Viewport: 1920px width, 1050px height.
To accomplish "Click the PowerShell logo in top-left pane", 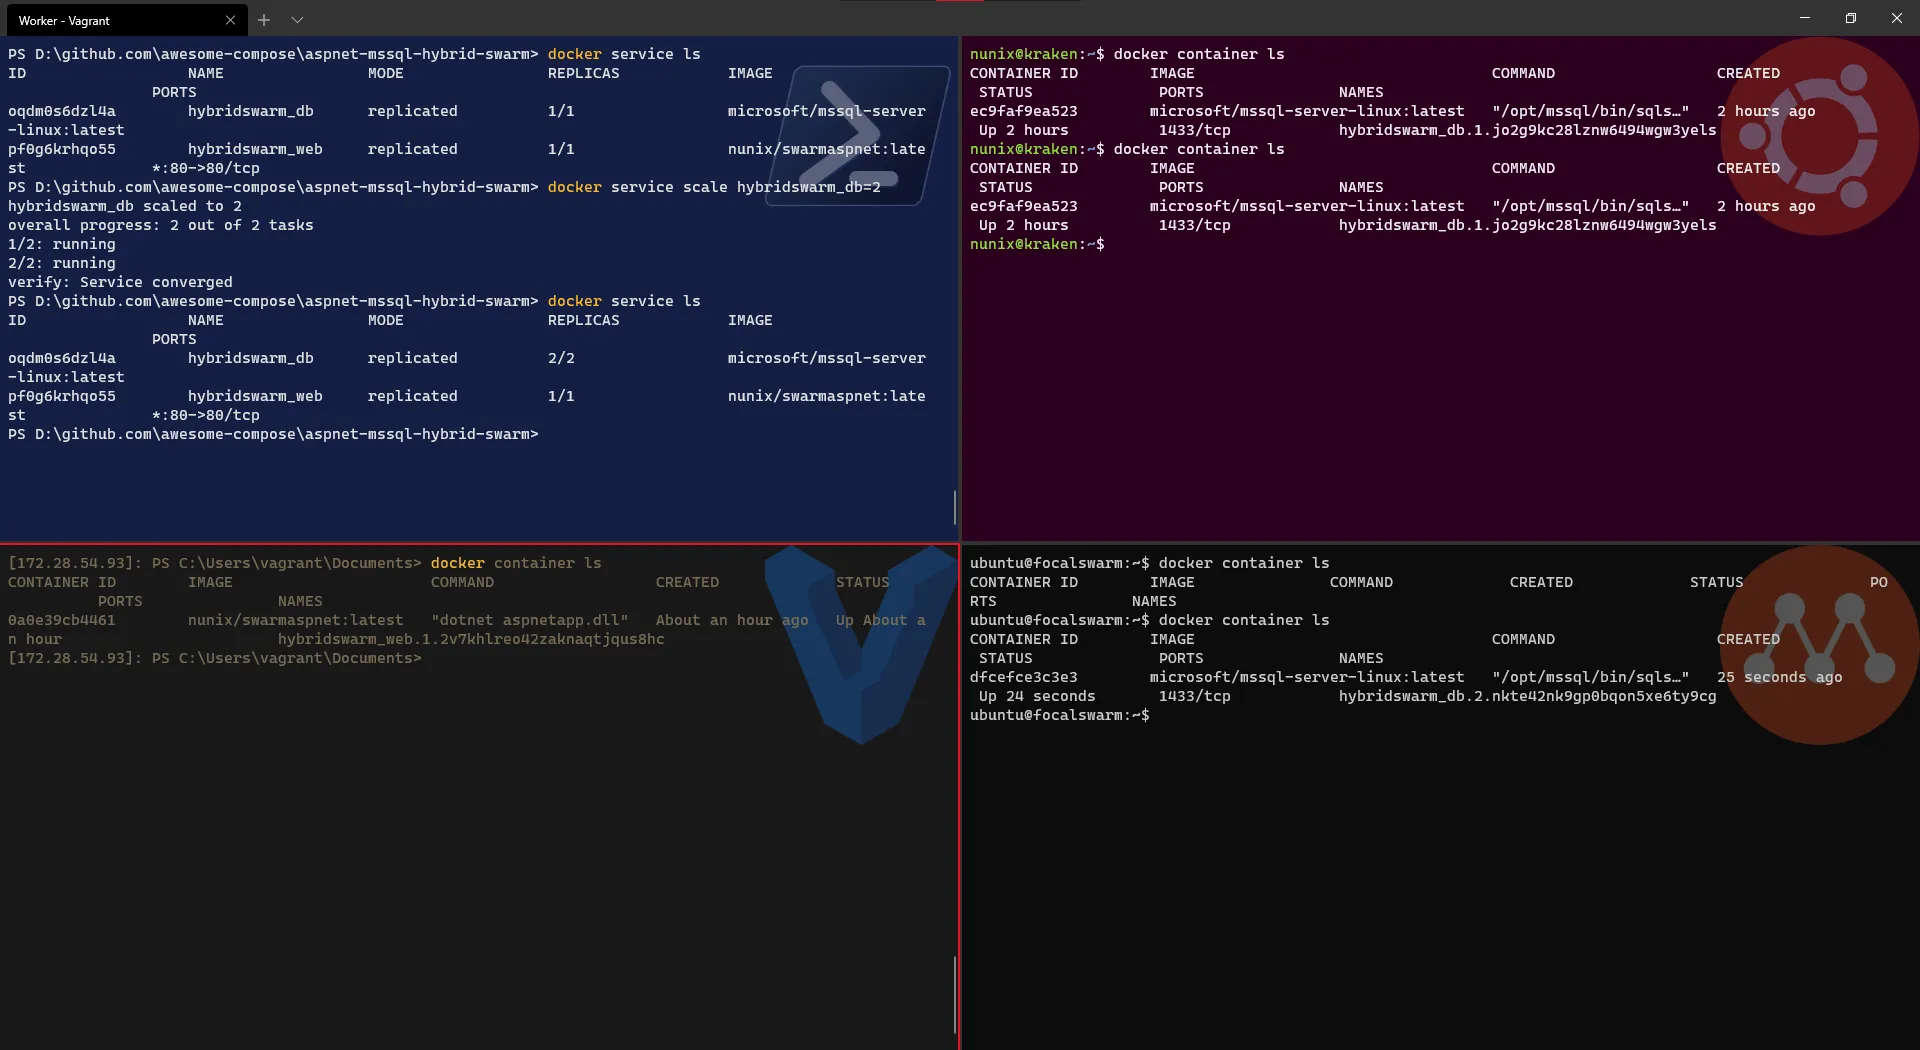I will click(x=857, y=136).
